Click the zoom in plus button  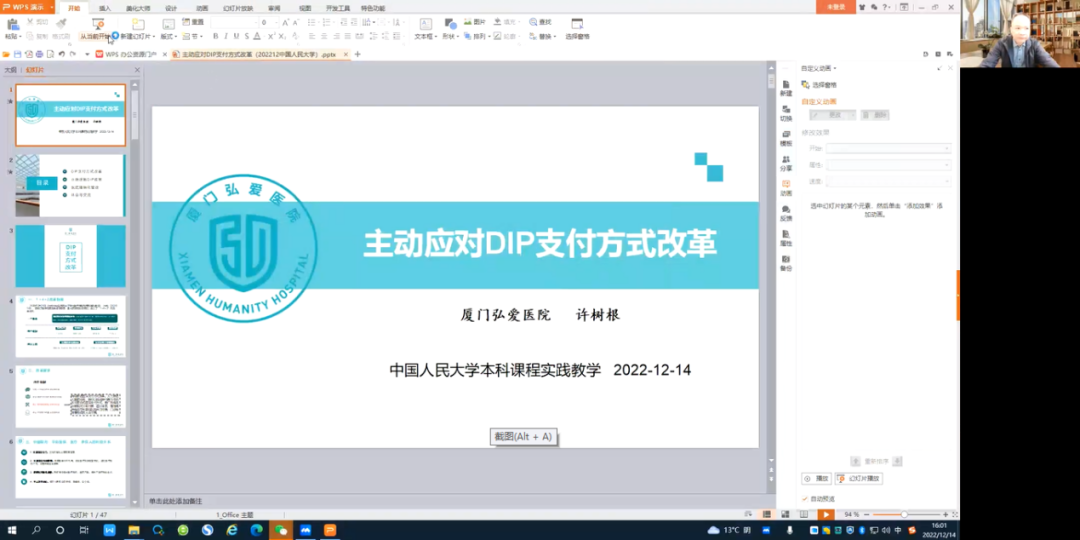click(x=946, y=515)
